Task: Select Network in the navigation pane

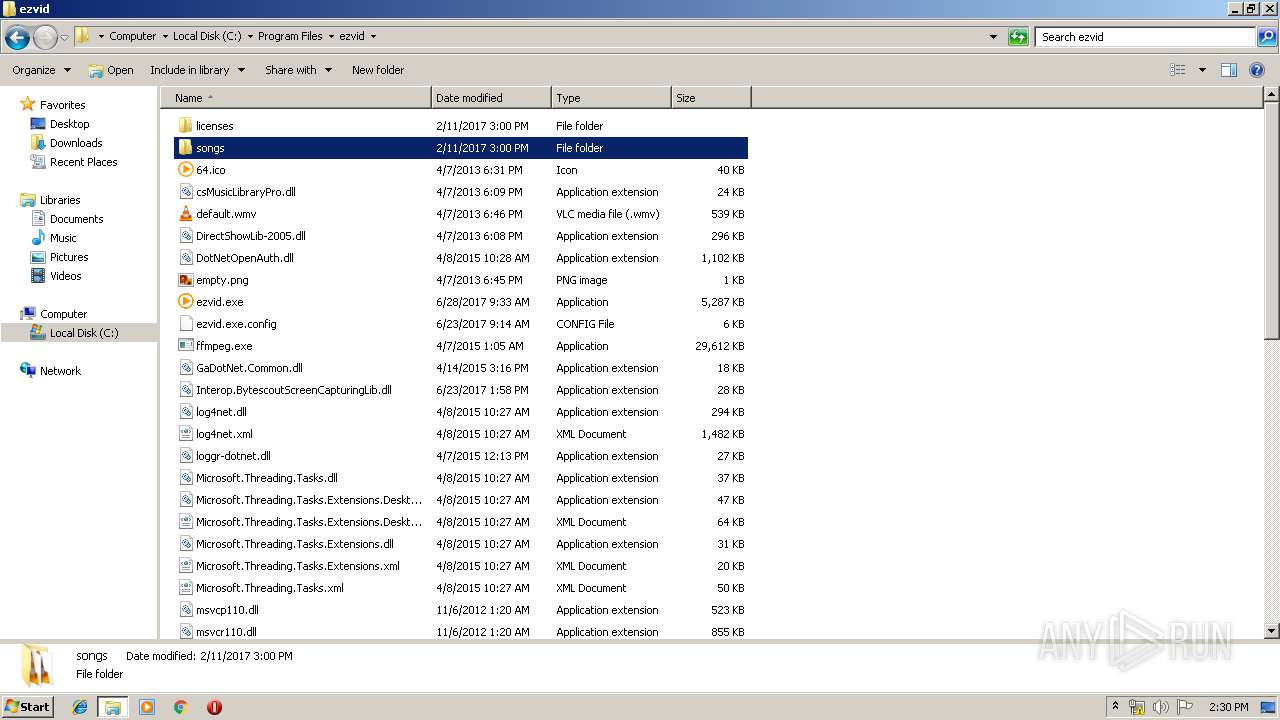Action: [60, 371]
